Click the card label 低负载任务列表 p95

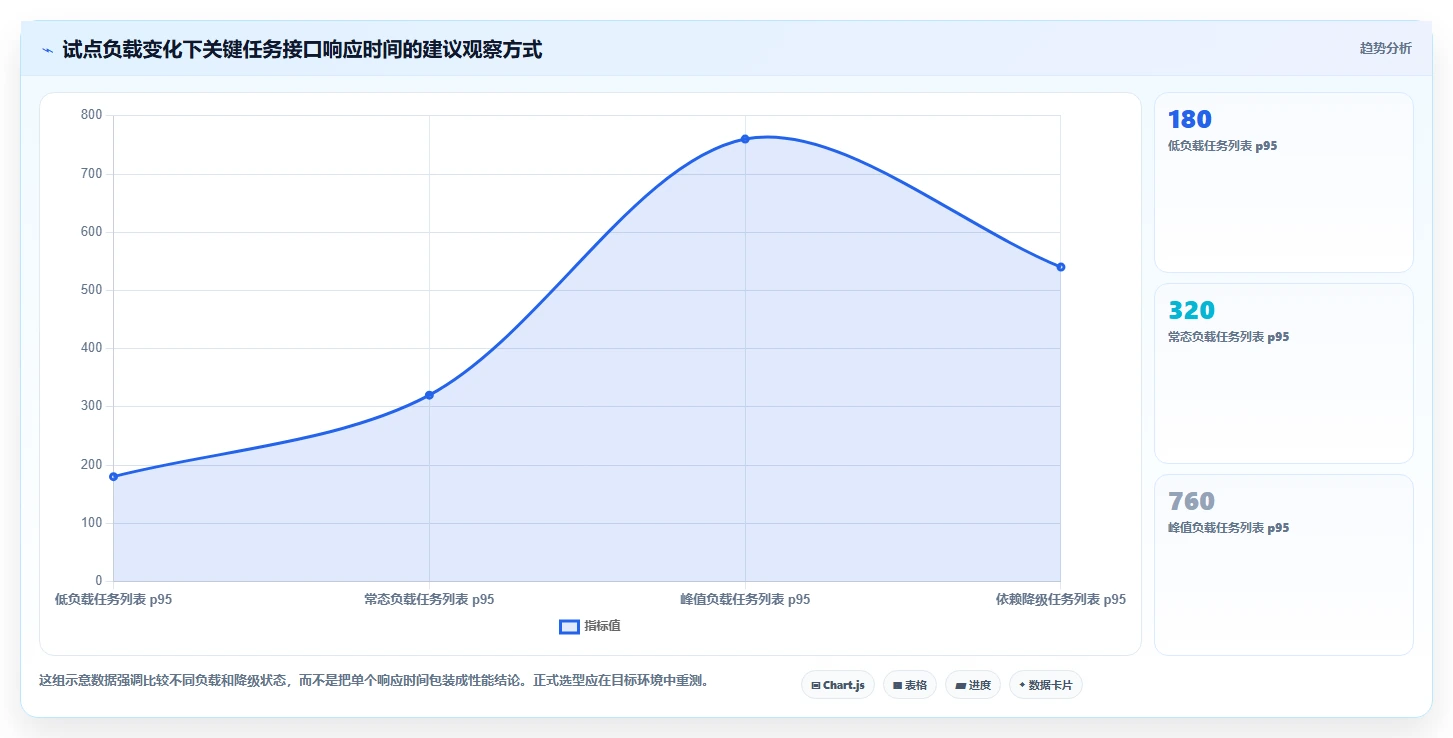(1222, 146)
